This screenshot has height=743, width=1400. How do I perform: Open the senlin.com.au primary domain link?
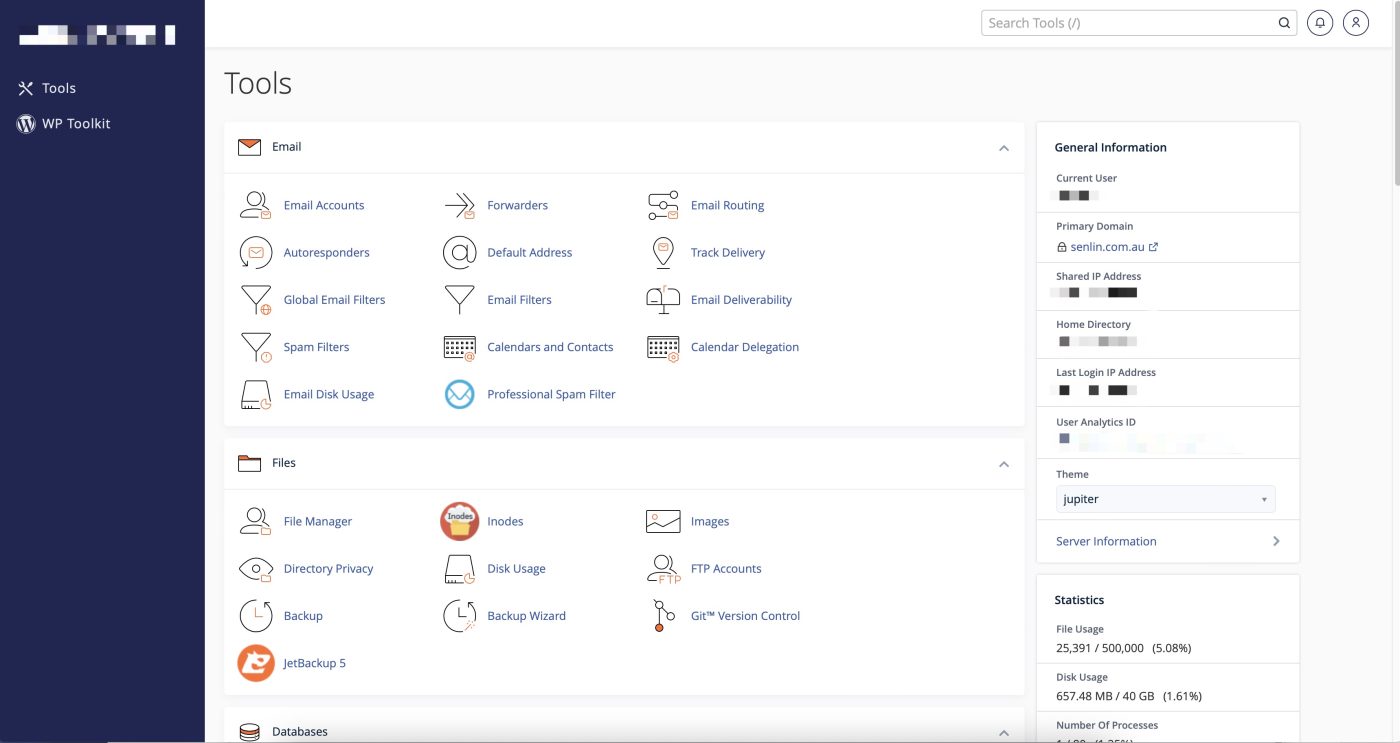[1107, 247]
